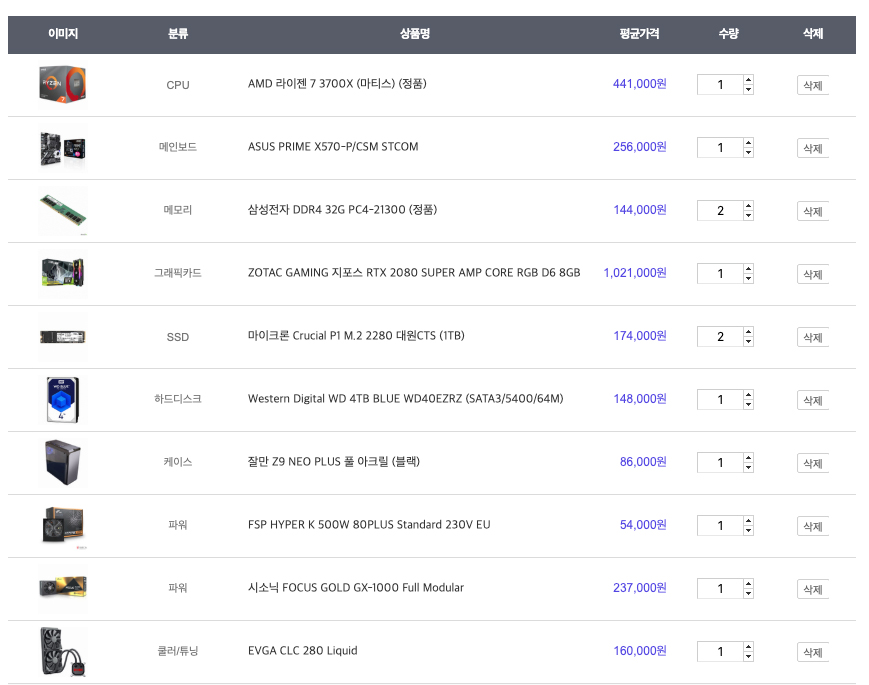
Task: Open the ZOTAC RTX 2080 SUPER thumbnail
Action: (63, 274)
